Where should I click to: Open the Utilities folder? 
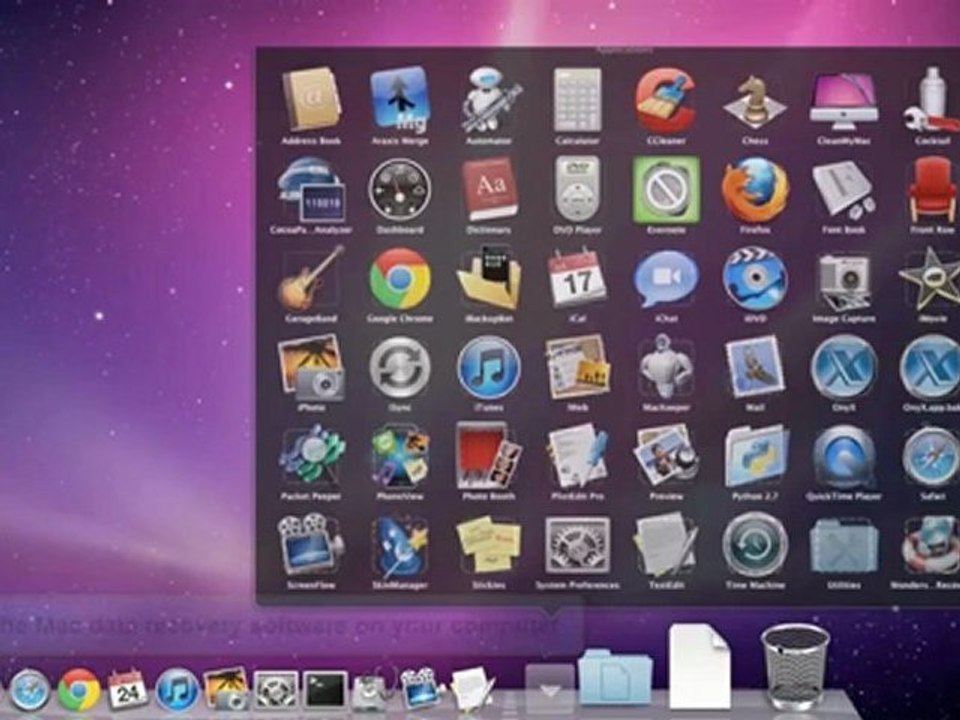[844, 546]
